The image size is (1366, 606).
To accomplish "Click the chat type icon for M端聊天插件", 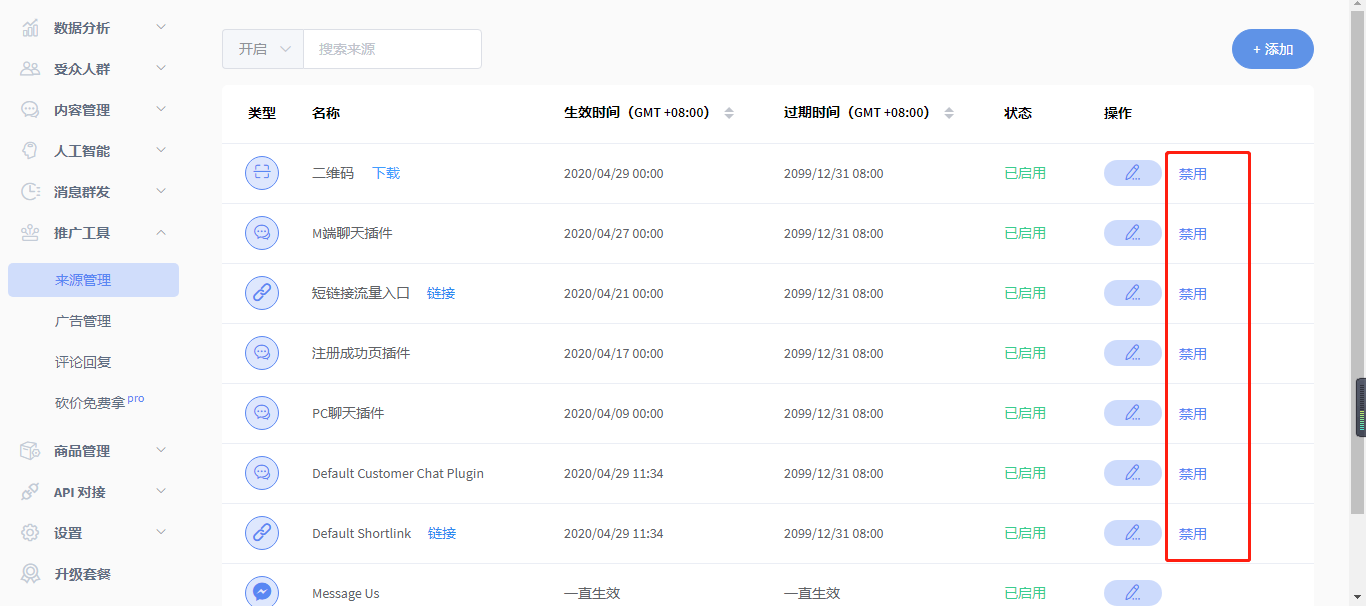I will coord(262,233).
